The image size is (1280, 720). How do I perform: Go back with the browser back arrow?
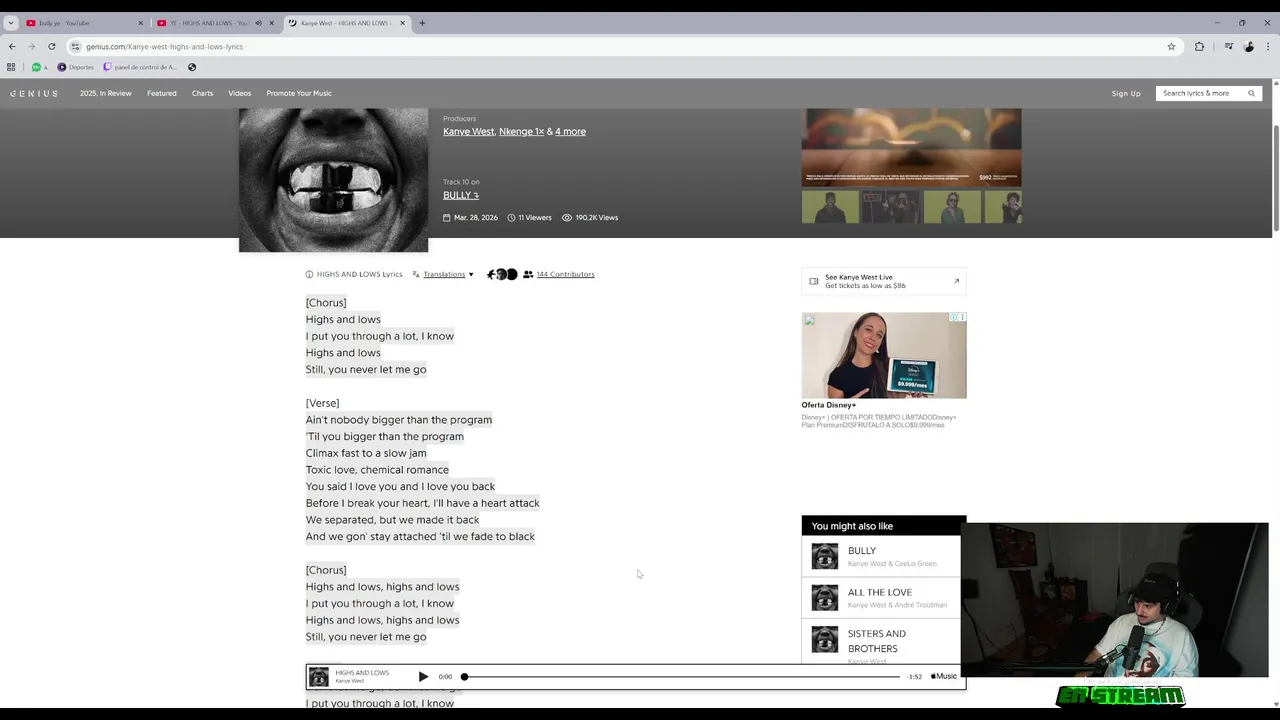pos(12,46)
